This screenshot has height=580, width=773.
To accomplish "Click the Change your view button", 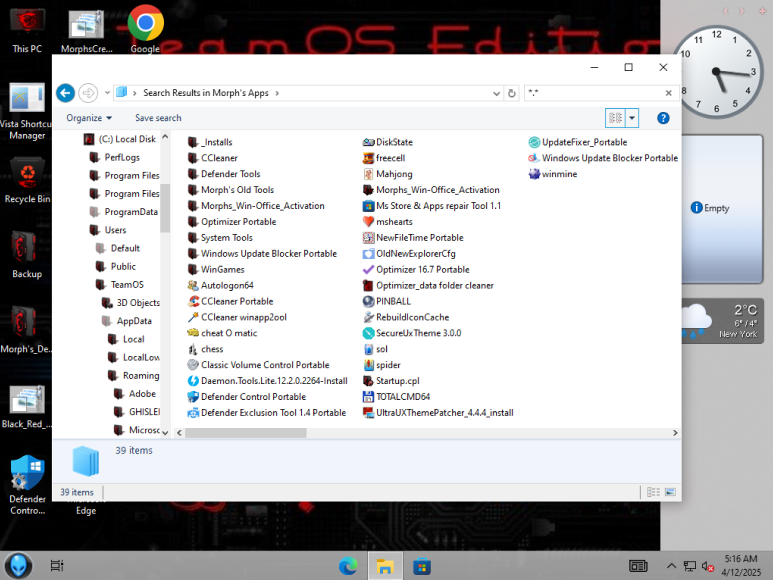I will pyautogui.click(x=615, y=118).
